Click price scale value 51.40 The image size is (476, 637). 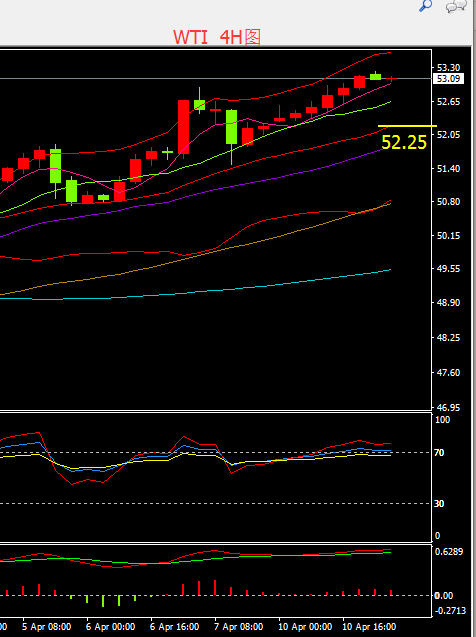pyautogui.click(x=448, y=169)
